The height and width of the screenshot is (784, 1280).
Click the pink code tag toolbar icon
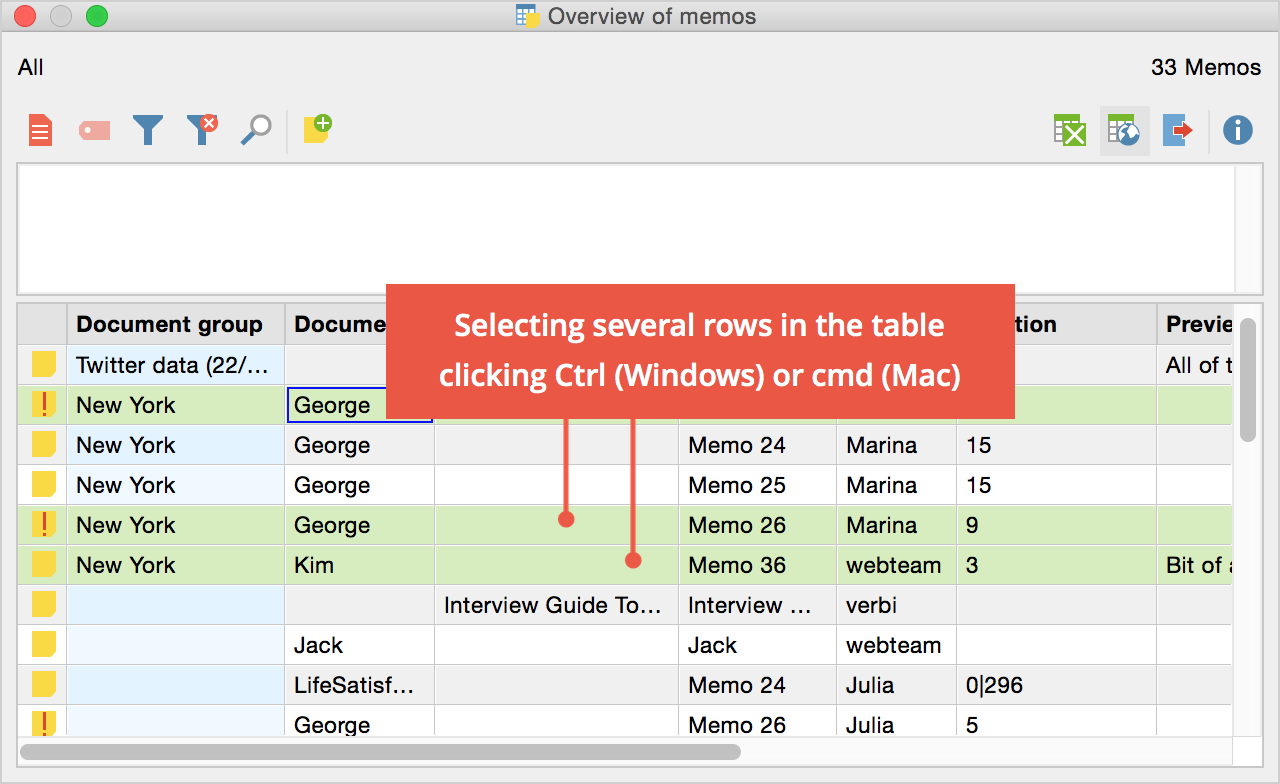coord(94,131)
